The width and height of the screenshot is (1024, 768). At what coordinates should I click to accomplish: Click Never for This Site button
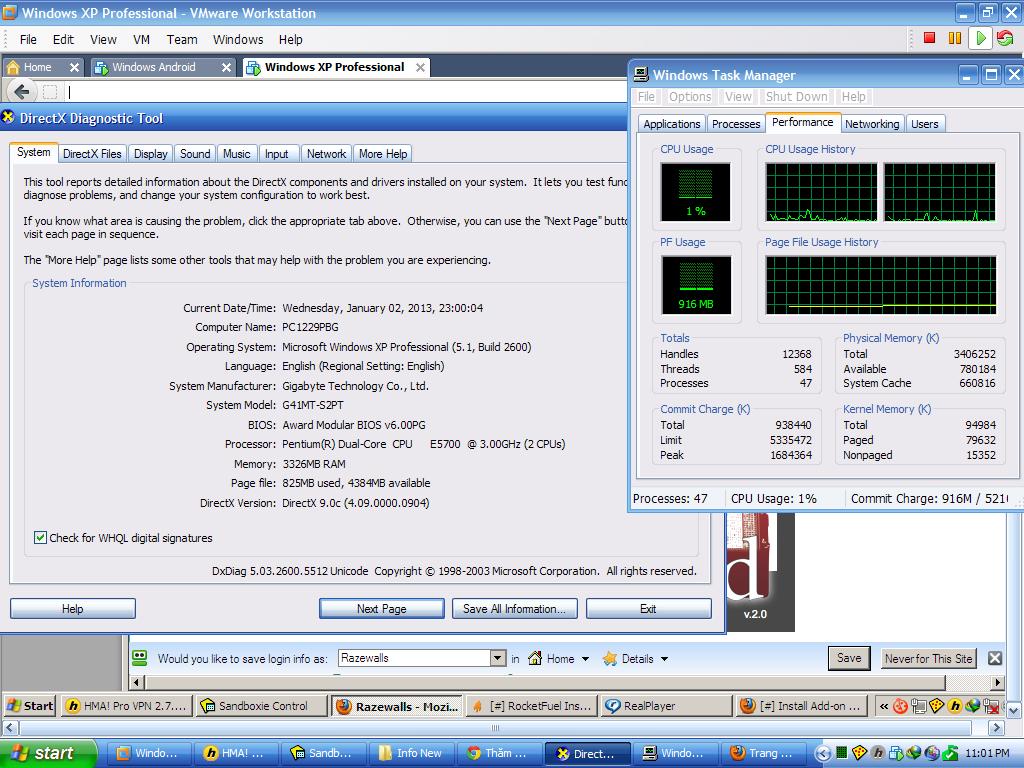coord(929,659)
